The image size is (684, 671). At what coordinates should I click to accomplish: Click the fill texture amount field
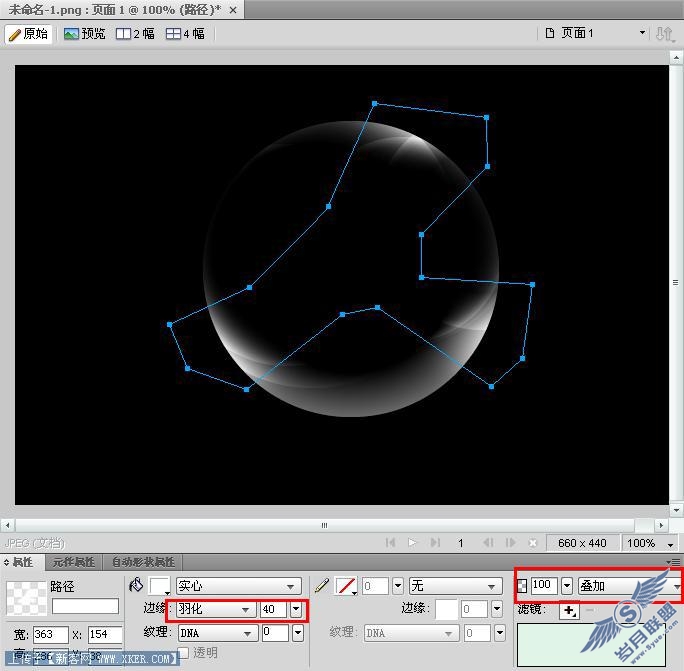(275, 633)
